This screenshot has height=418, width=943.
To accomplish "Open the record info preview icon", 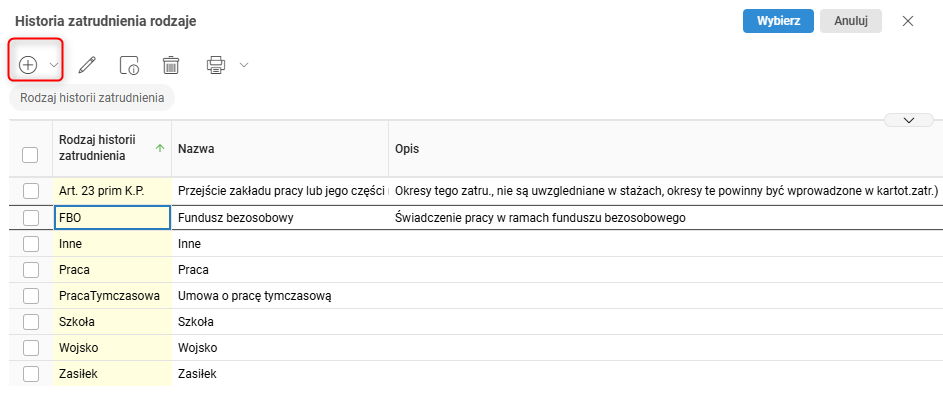I will 128,65.
